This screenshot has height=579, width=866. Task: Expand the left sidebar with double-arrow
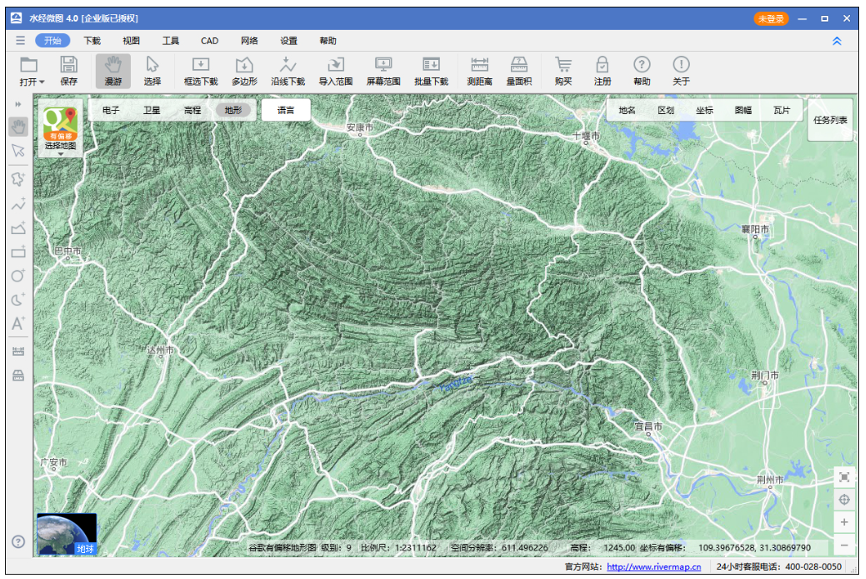[x=17, y=104]
